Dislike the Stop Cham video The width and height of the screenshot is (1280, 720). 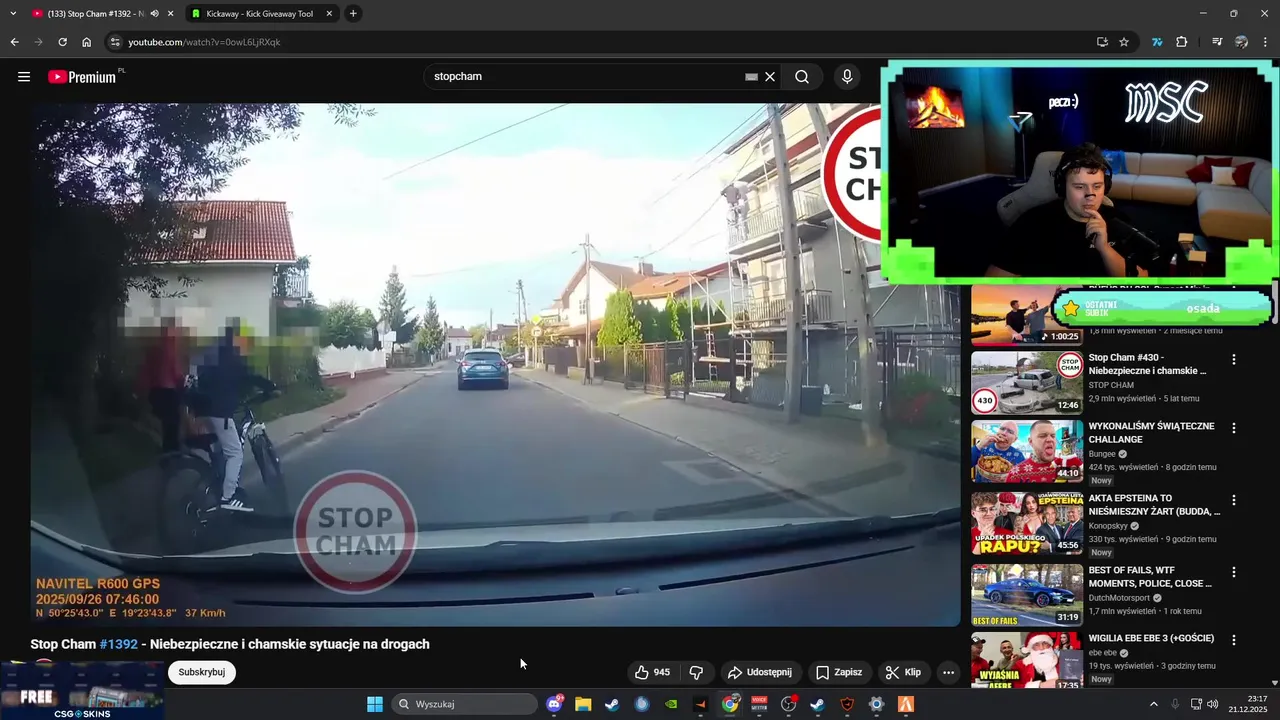pyautogui.click(x=696, y=673)
